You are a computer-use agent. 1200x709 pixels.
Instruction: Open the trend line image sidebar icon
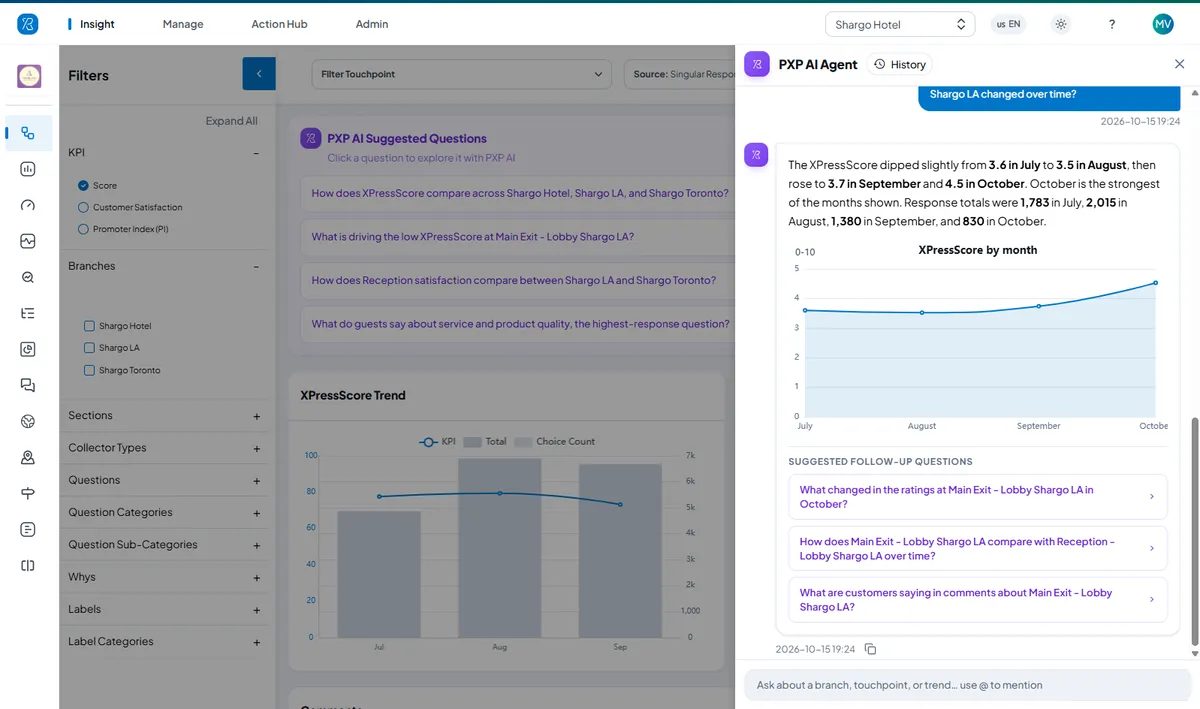(28, 241)
